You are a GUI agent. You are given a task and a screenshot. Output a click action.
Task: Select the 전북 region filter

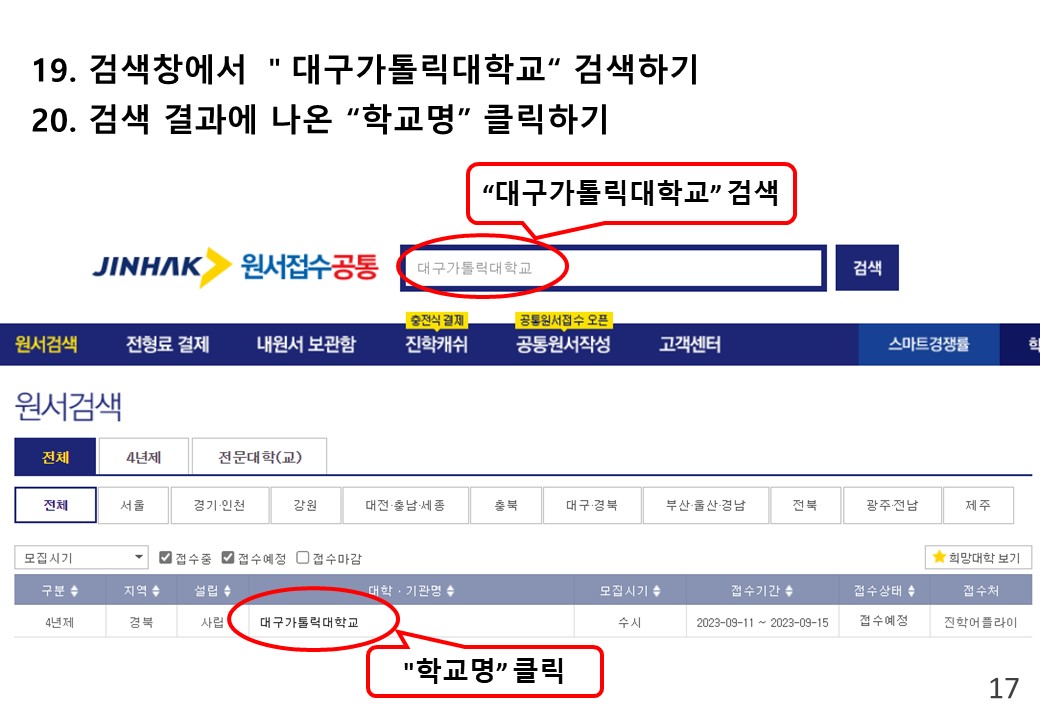click(805, 505)
